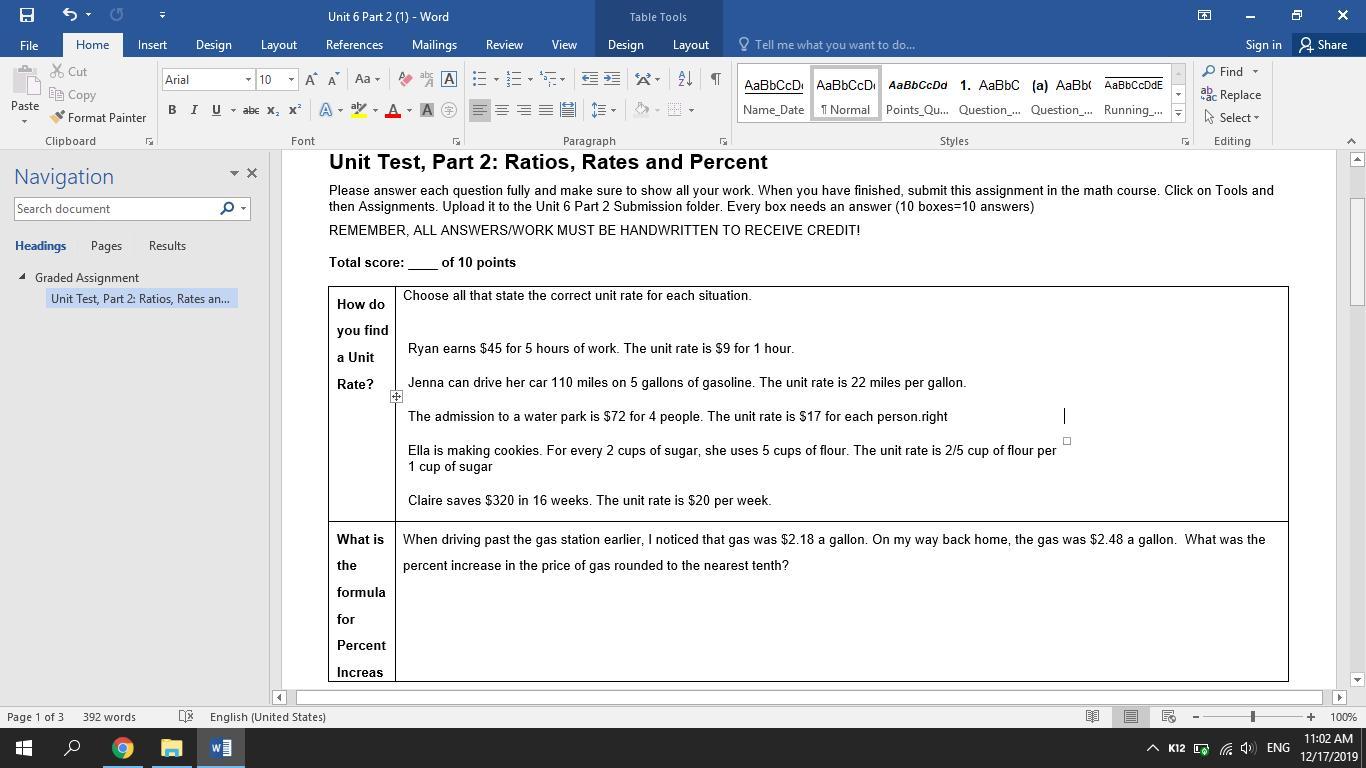1366x768 pixels.
Task: Open the References tab
Action: [354, 45]
